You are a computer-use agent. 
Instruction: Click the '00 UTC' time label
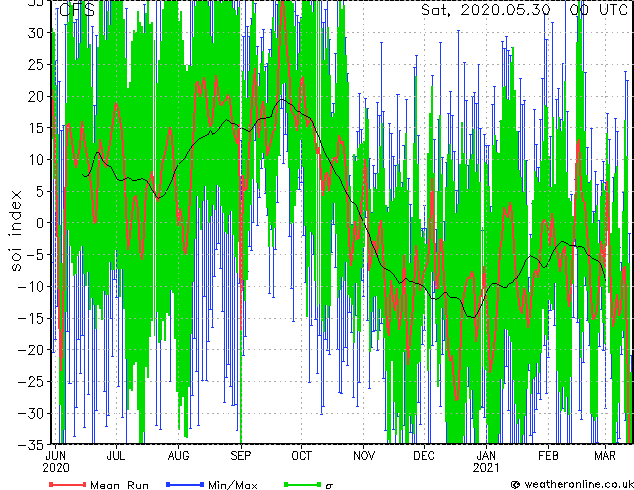pyautogui.click(x=599, y=10)
